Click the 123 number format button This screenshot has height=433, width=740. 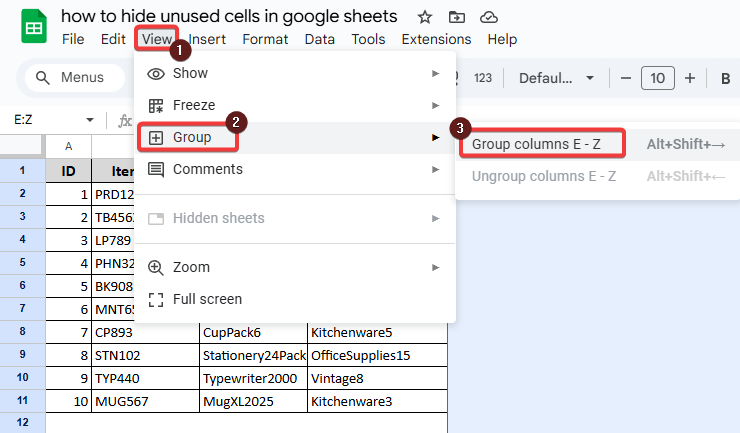483,79
